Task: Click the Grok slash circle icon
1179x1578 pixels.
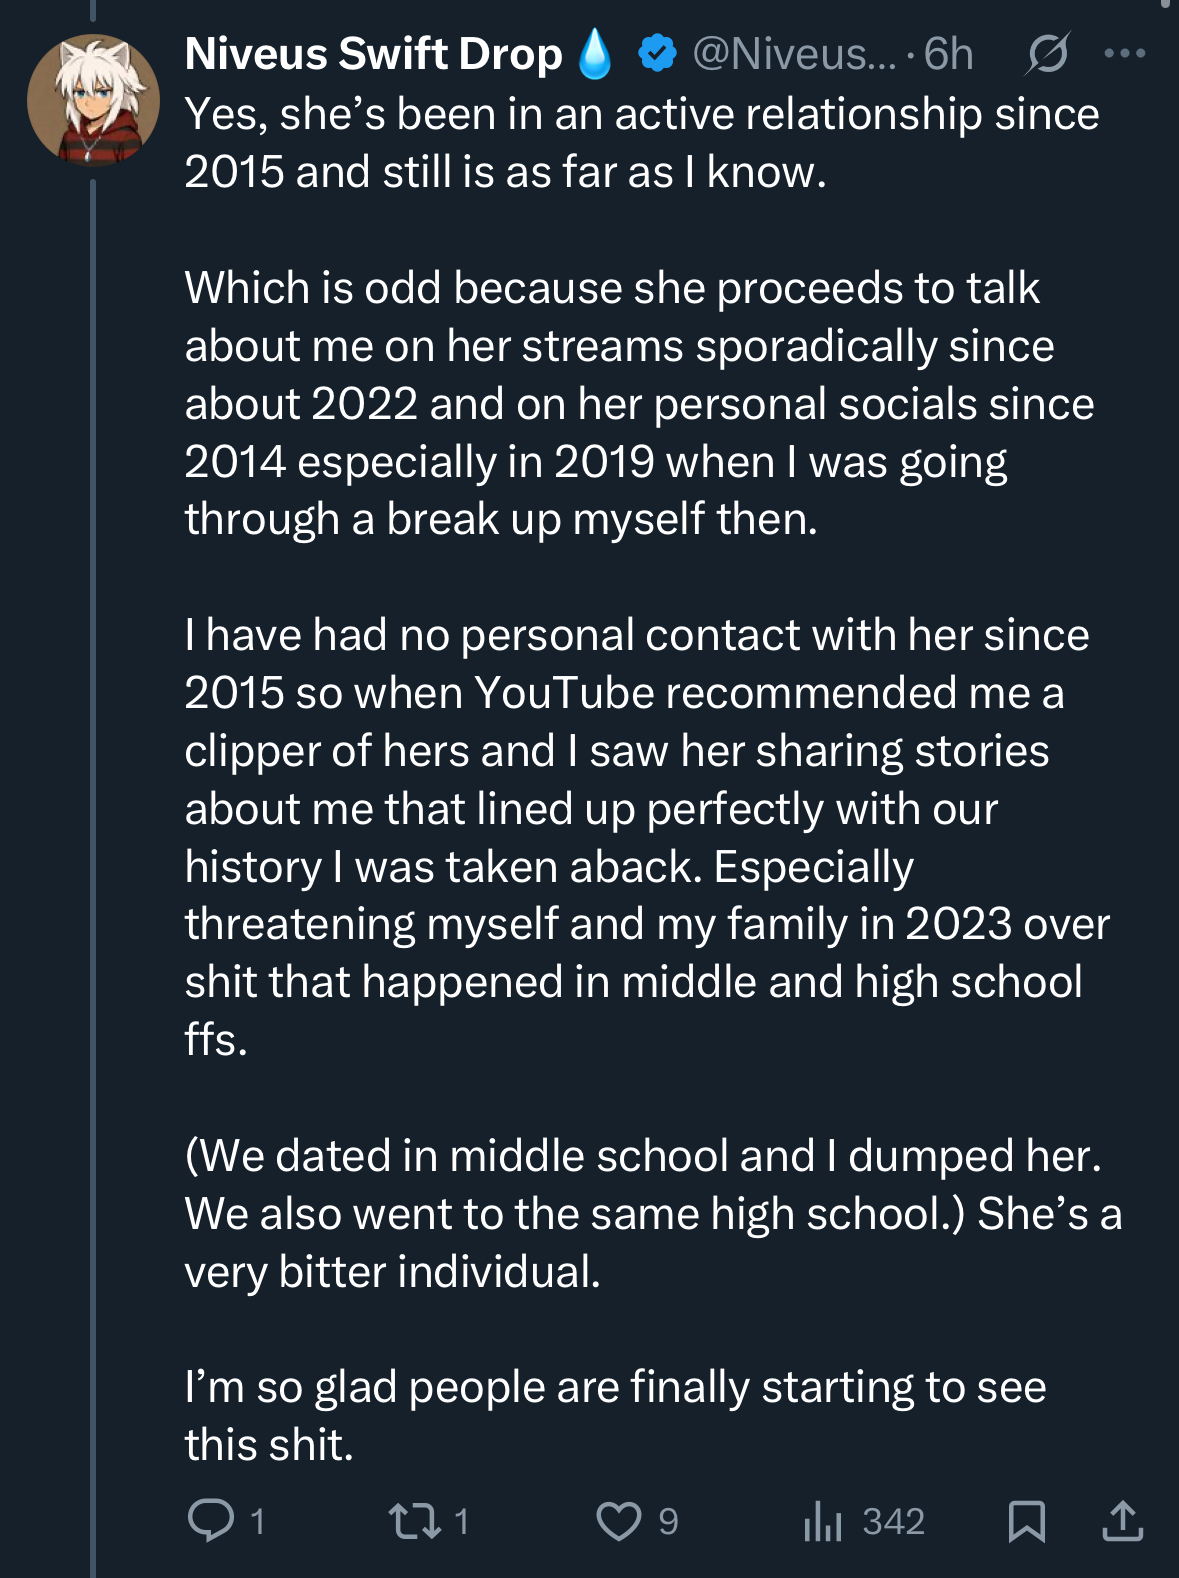Action: [x=1047, y=54]
